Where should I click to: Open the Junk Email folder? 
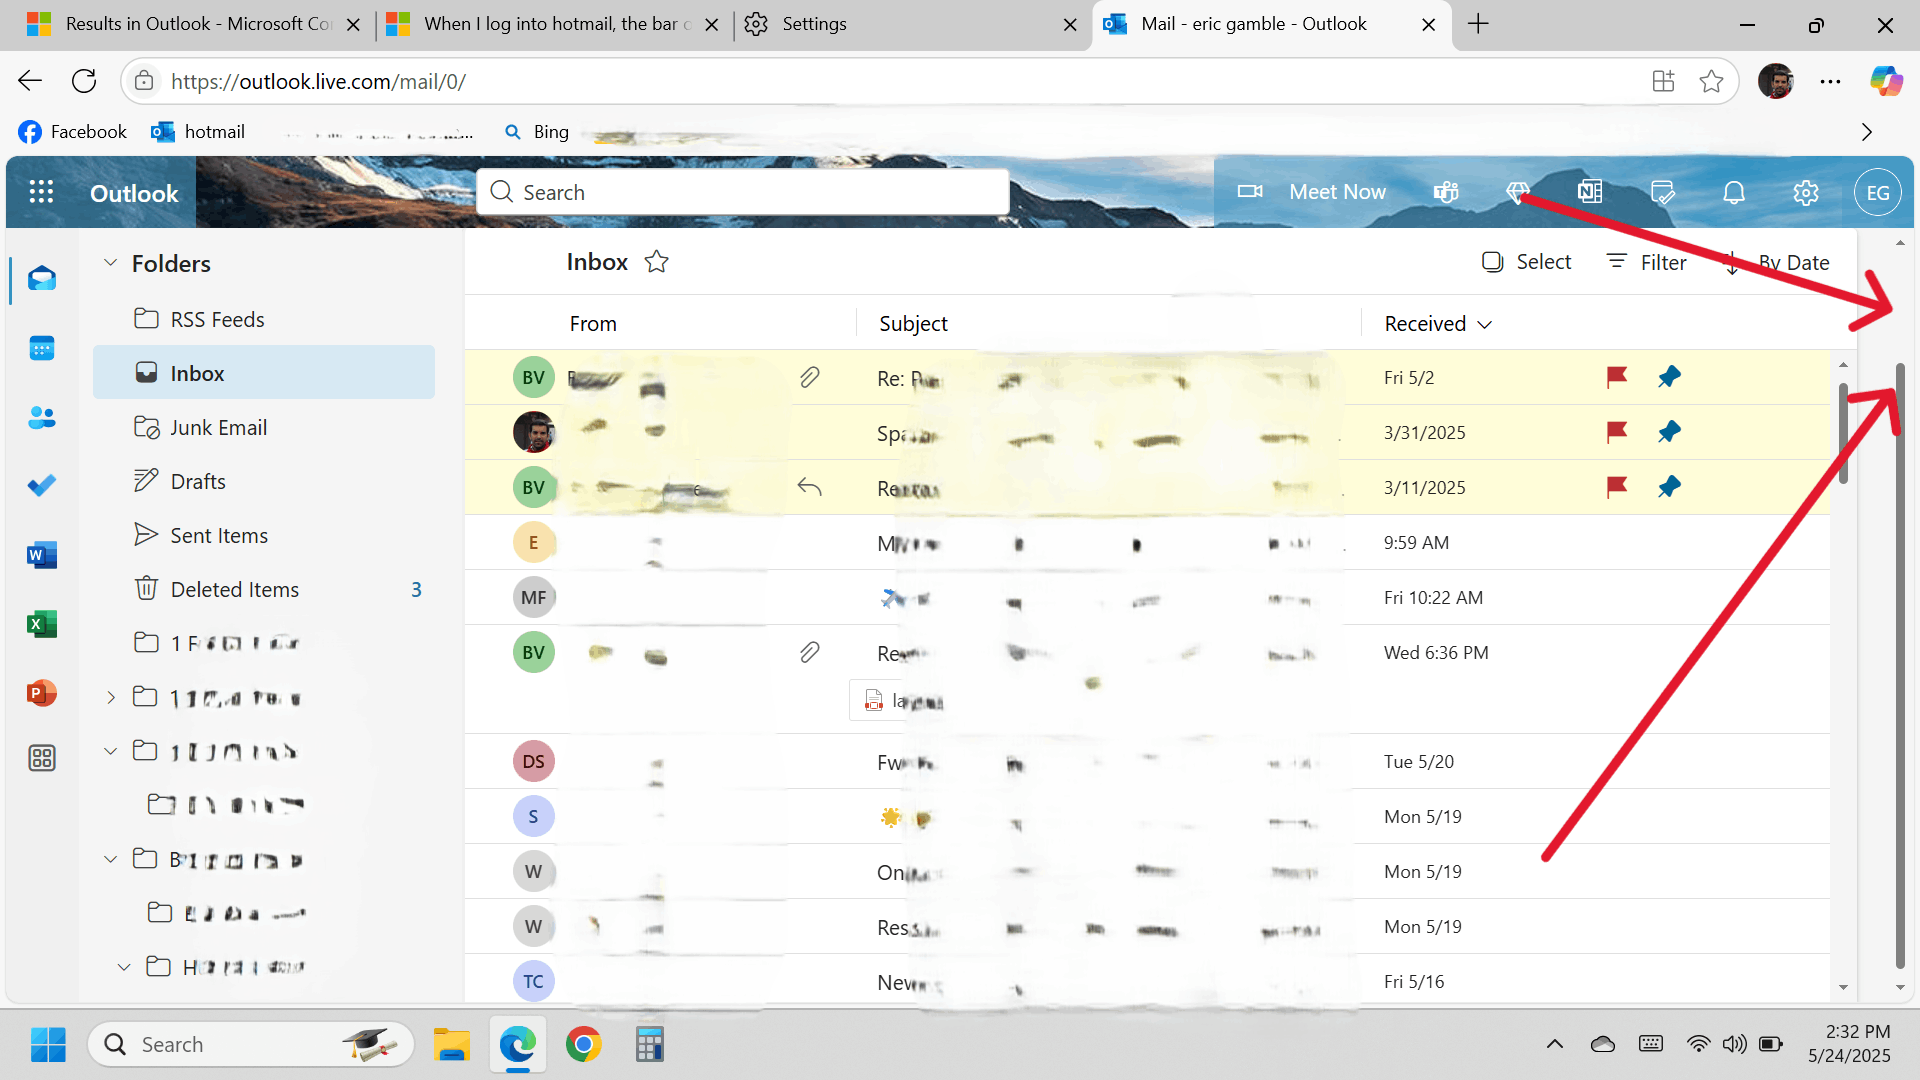pos(218,428)
